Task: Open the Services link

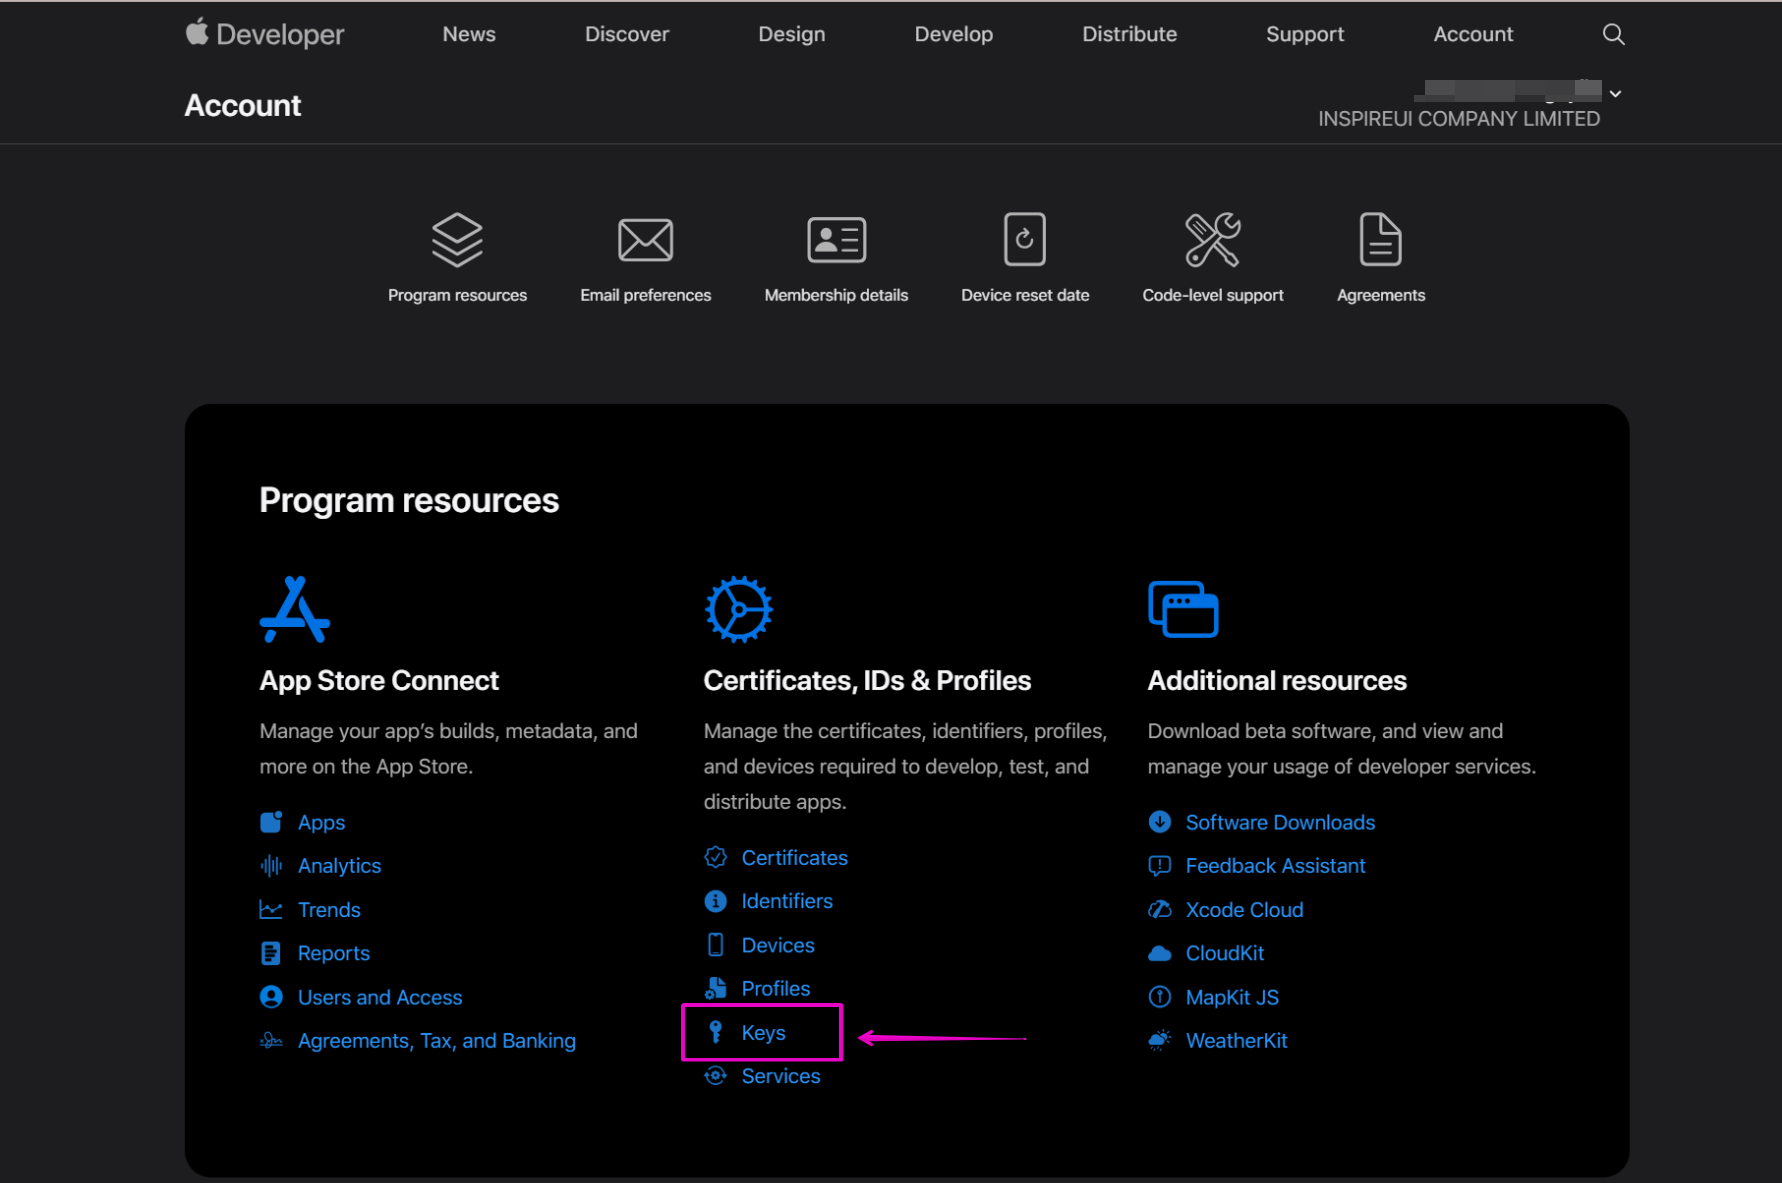Action: 780,1076
